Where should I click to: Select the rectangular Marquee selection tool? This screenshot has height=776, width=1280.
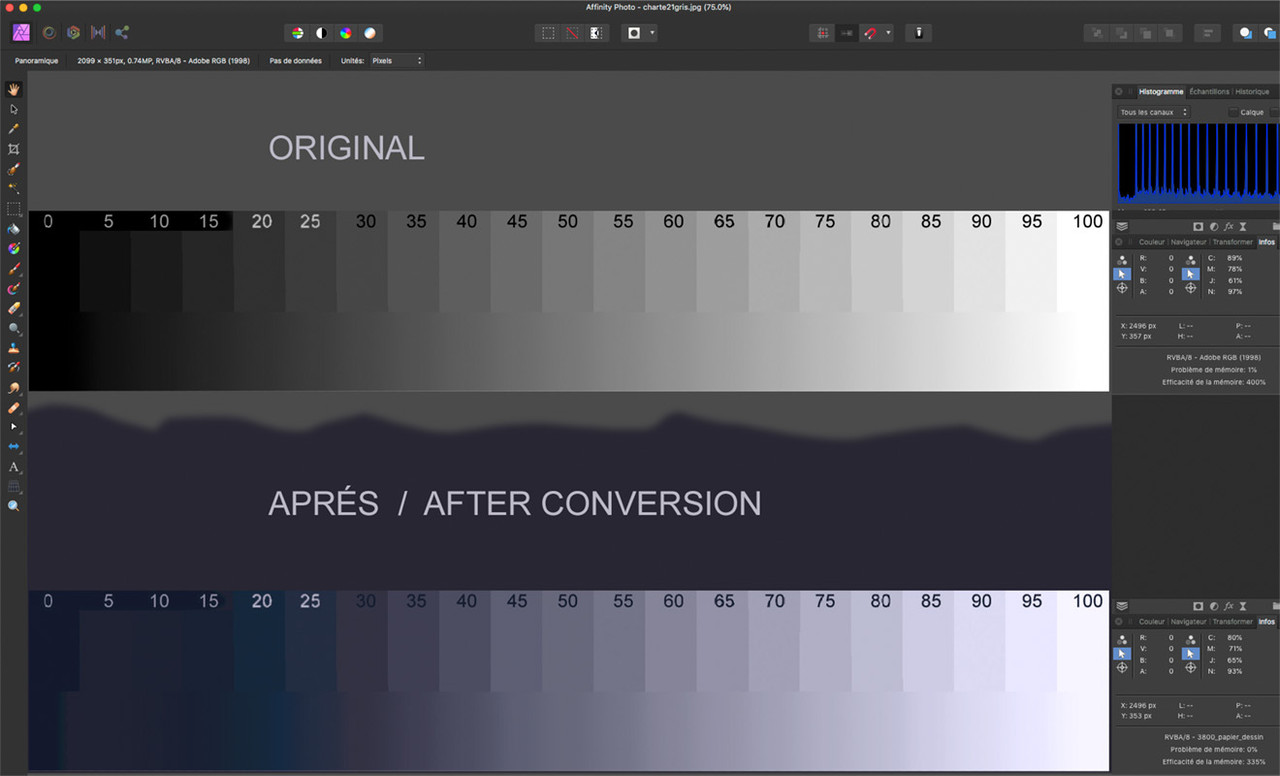coord(13,208)
